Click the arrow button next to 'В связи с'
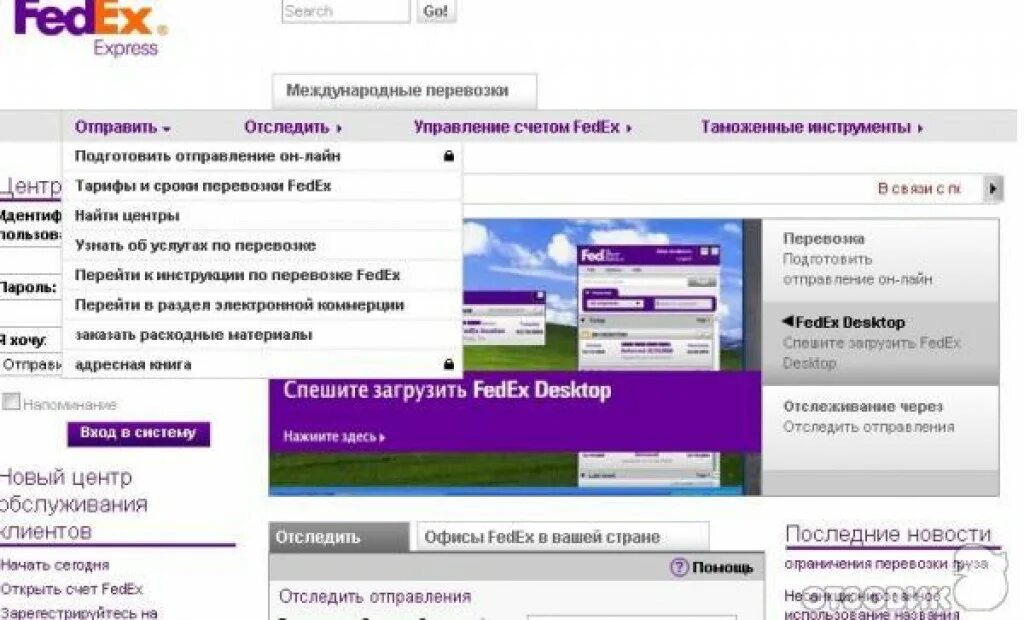Image resolution: width=1024 pixels, height=620 pixels. point(993,189)
